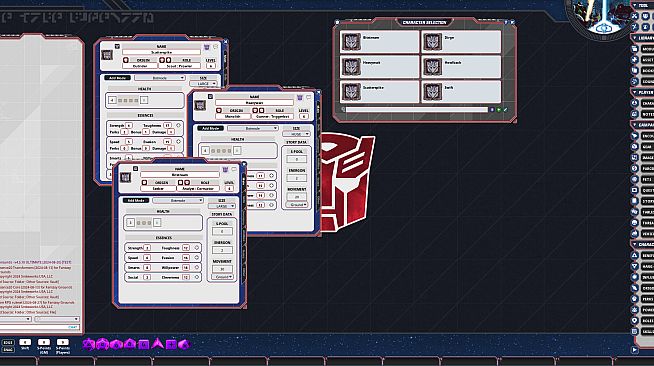Open the Ground movement dropdown on Monolith sheet
The image size is (654, 366).
(297, 205)
